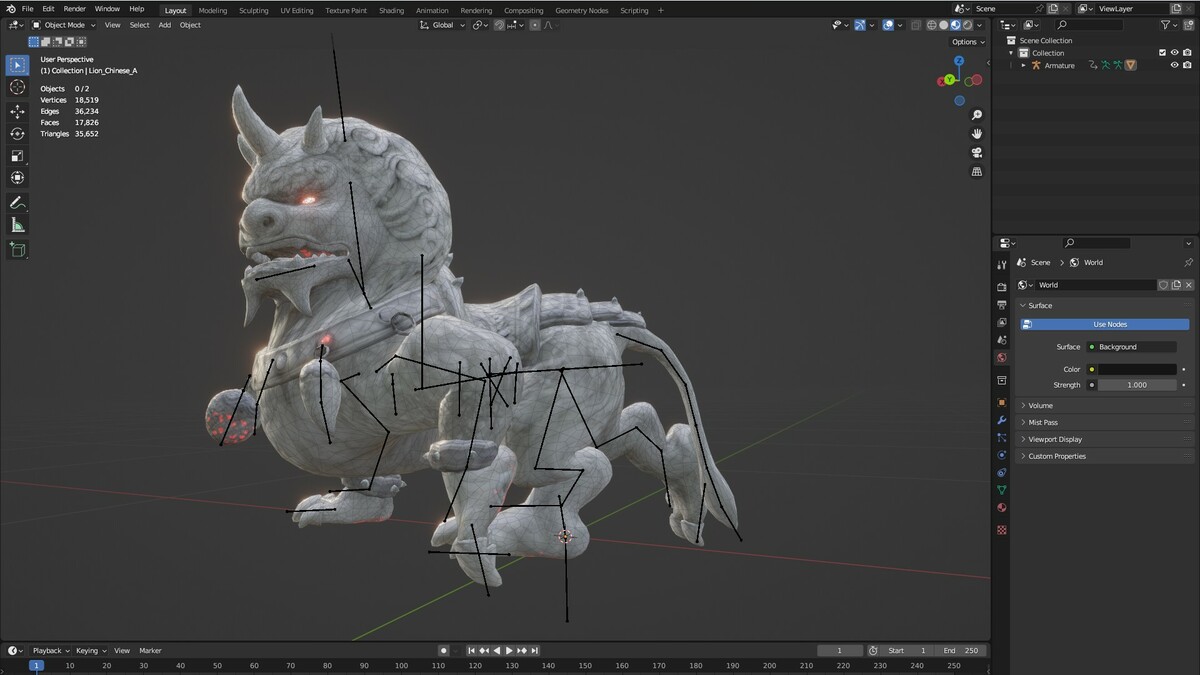Toggle viewport overlays button
Screen dimensions: 1200x675
888,25
